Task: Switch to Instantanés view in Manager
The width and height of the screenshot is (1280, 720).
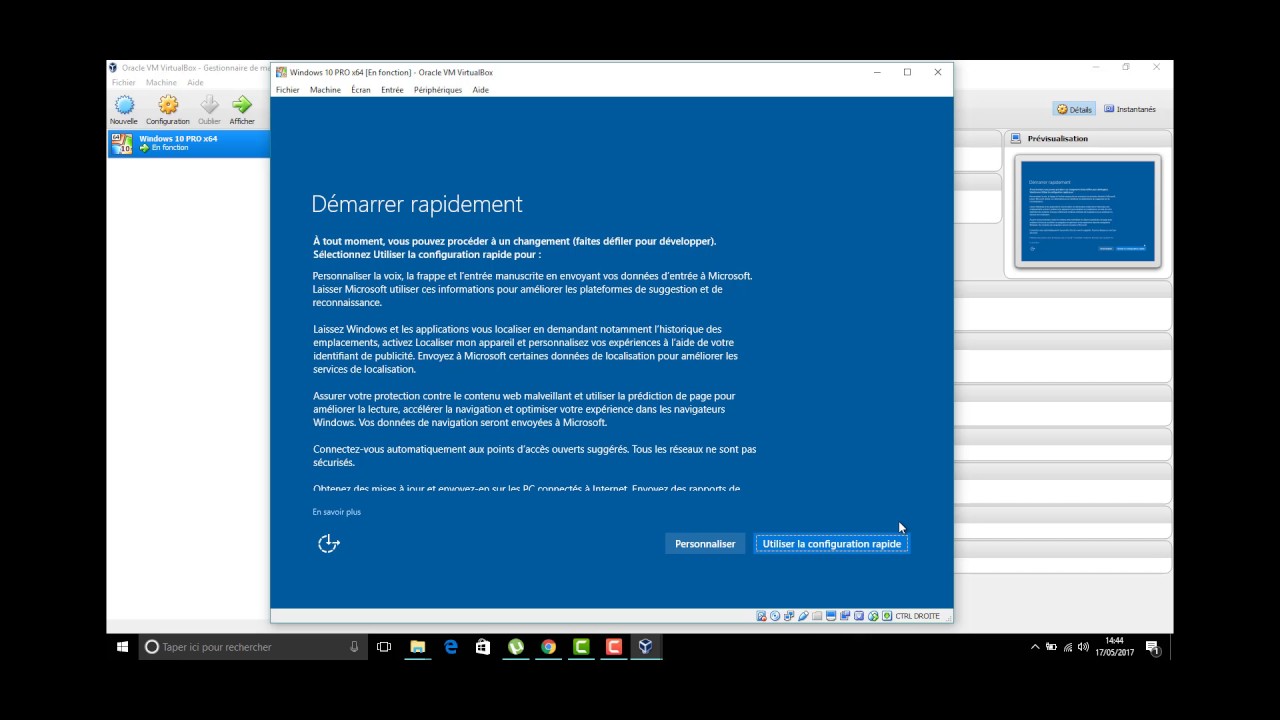Action: [1130, 109]
